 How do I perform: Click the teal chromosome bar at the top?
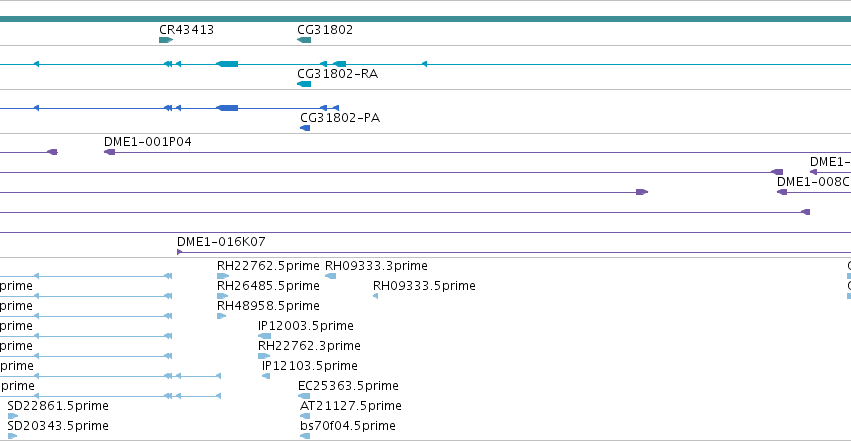pyautogui.click(x=426, y=19)
